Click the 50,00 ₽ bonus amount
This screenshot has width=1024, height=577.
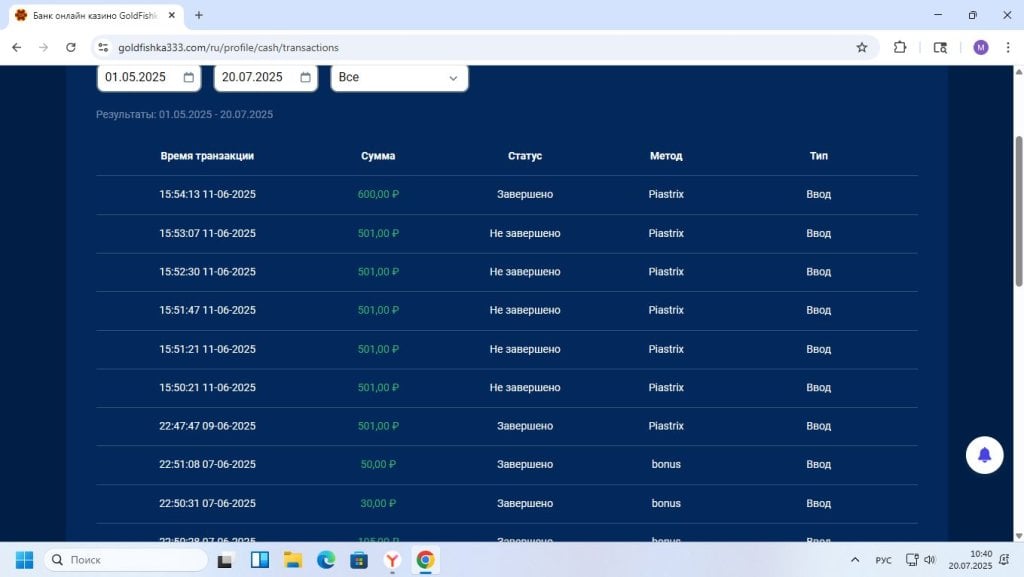click(378, 464)
